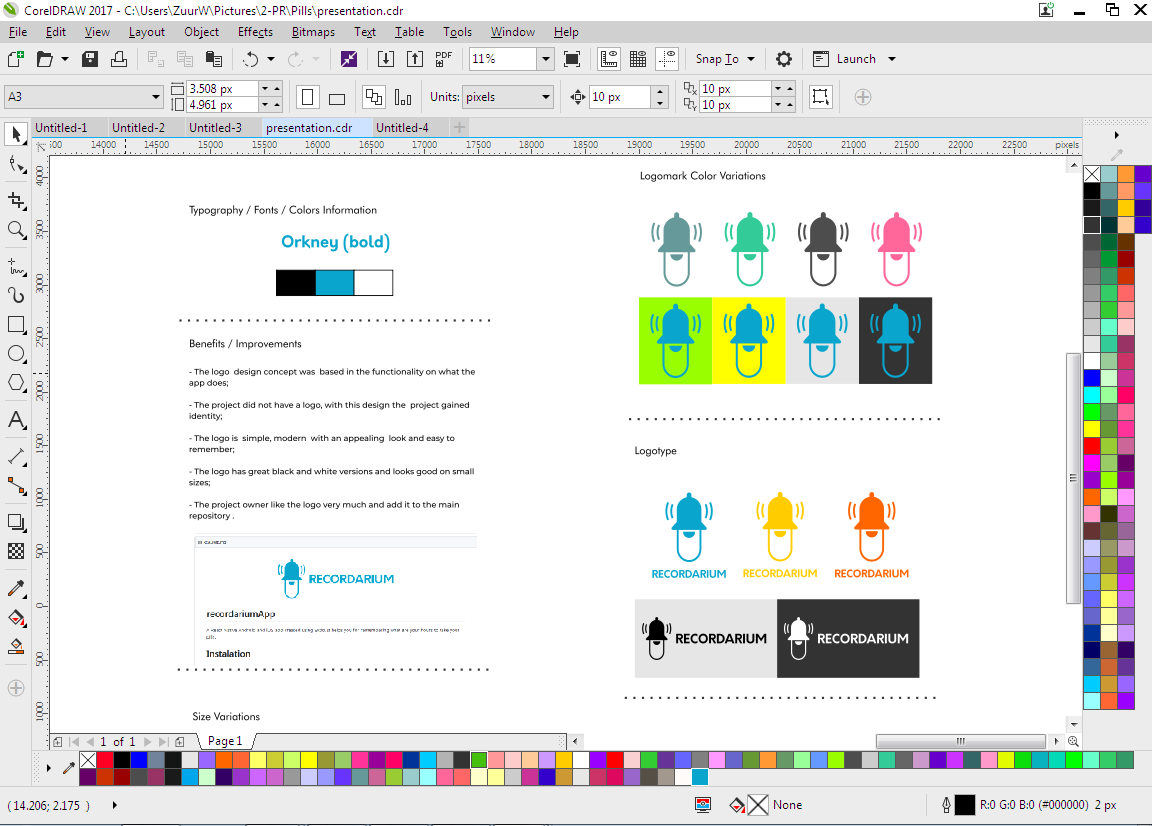Click the Full-screen preview icon
The image size is (1152, 826).
[572, 59]
